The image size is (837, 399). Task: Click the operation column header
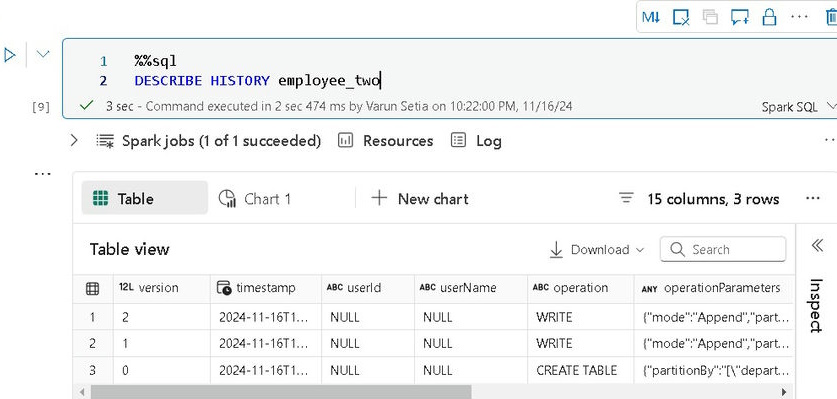point(581,288)
